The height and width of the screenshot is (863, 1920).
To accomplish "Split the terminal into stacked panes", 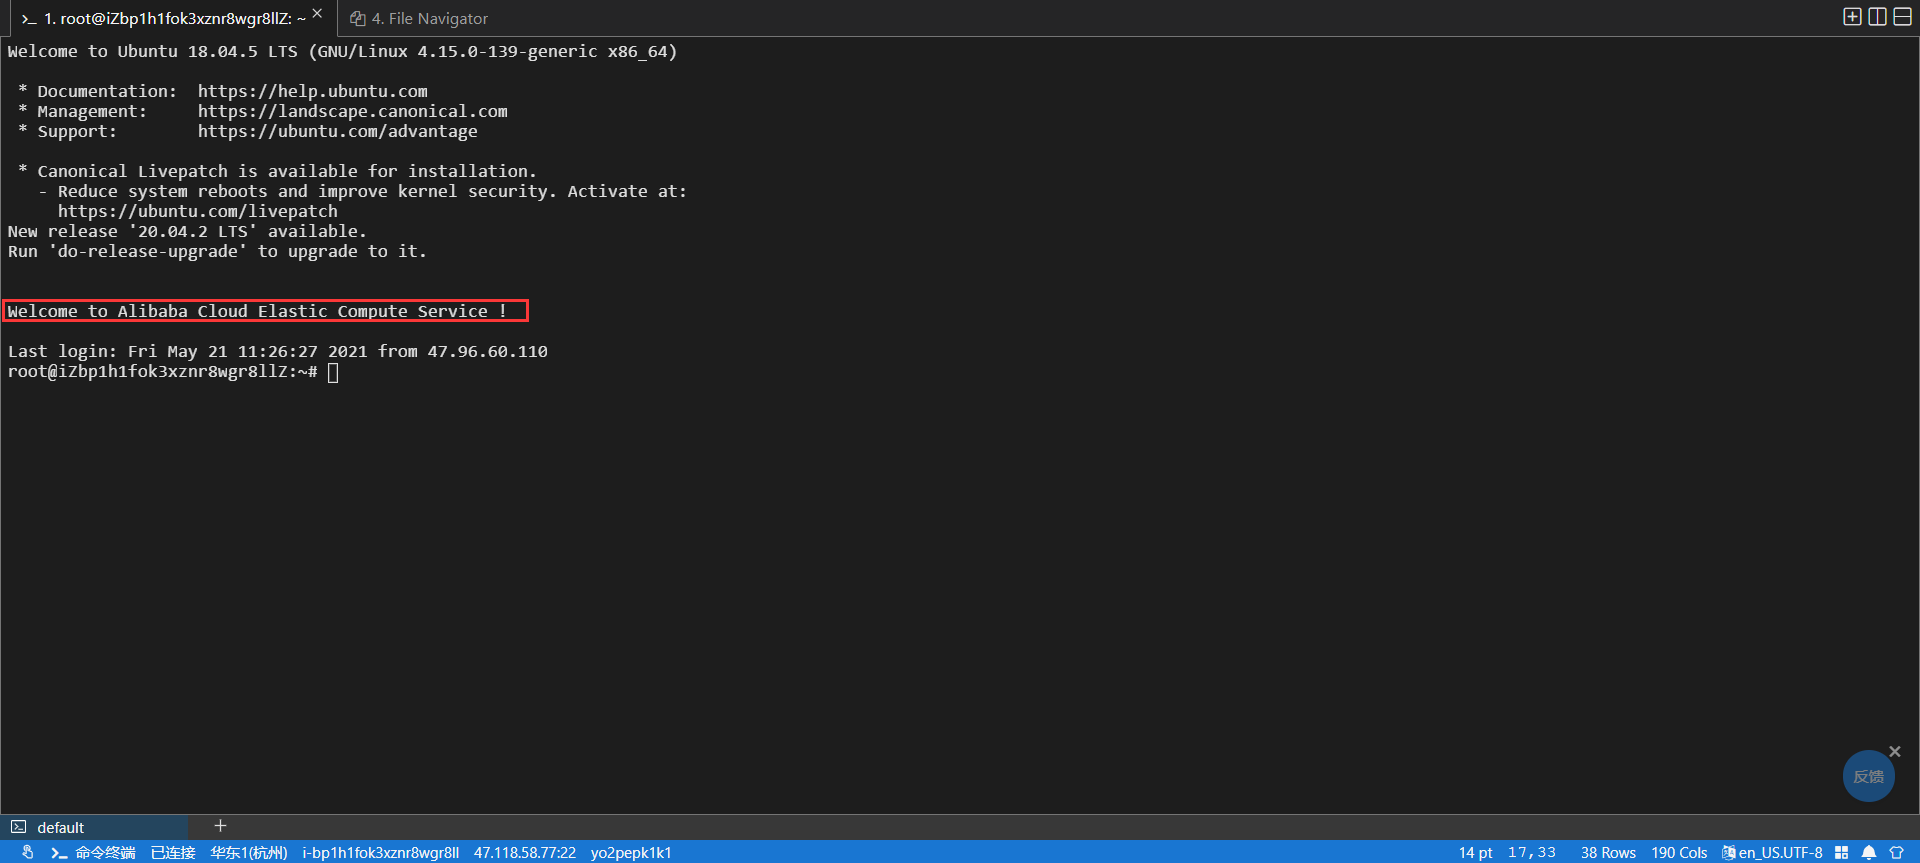I will pyautogui.click(x=1903, y=16).
